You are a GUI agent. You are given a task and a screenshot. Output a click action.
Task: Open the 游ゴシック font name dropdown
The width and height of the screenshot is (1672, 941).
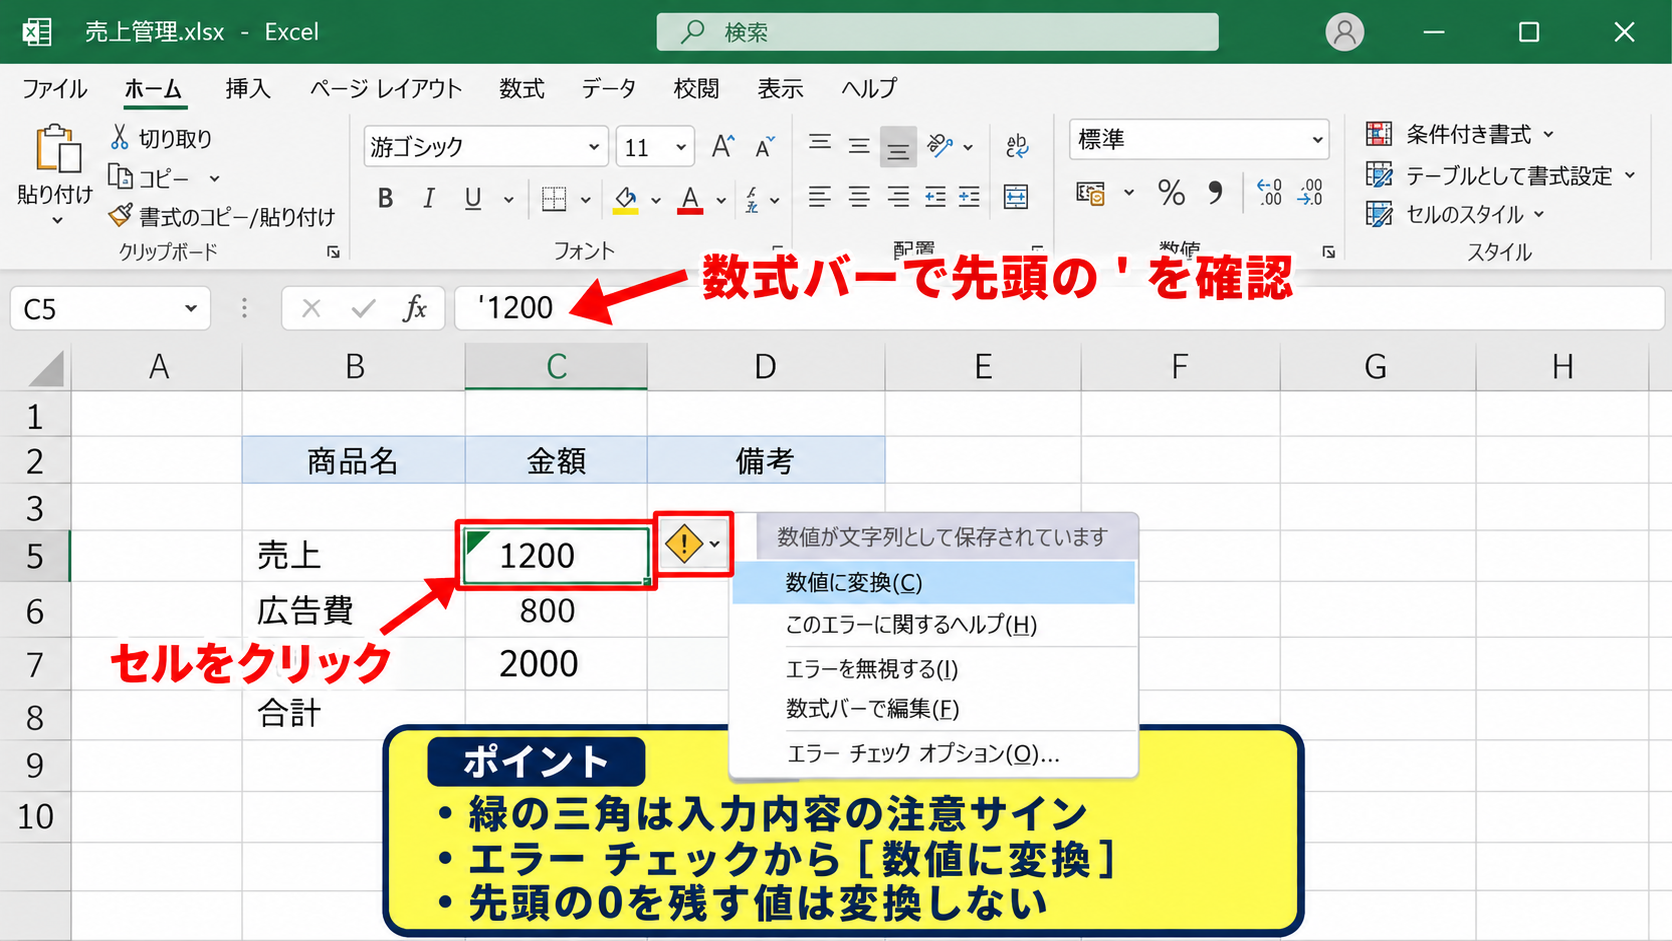click(594, 147)
